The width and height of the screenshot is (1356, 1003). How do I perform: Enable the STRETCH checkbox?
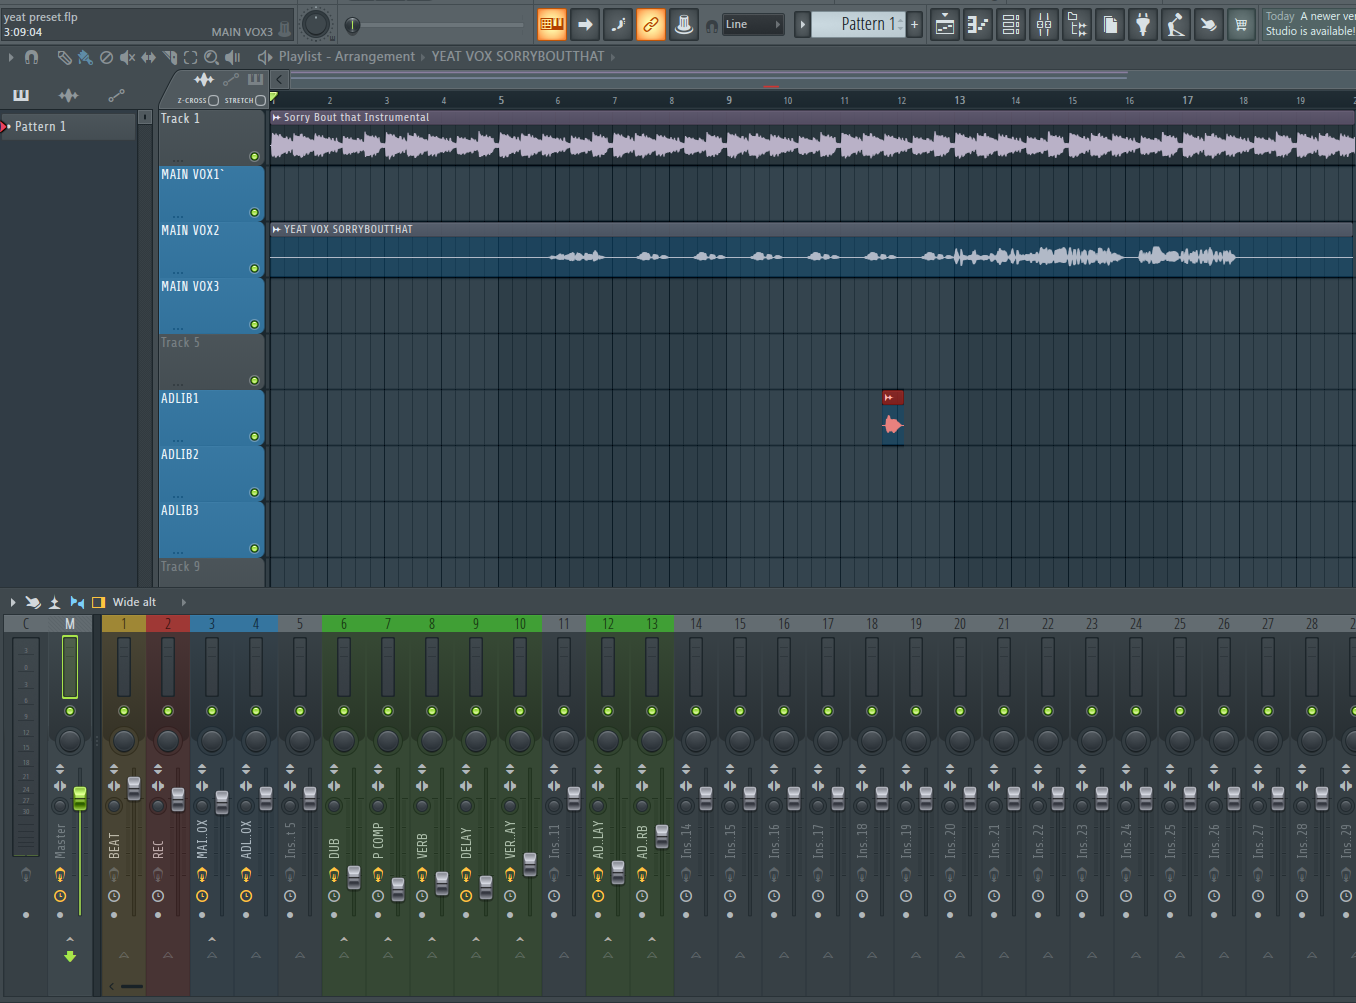pos(260,100)
